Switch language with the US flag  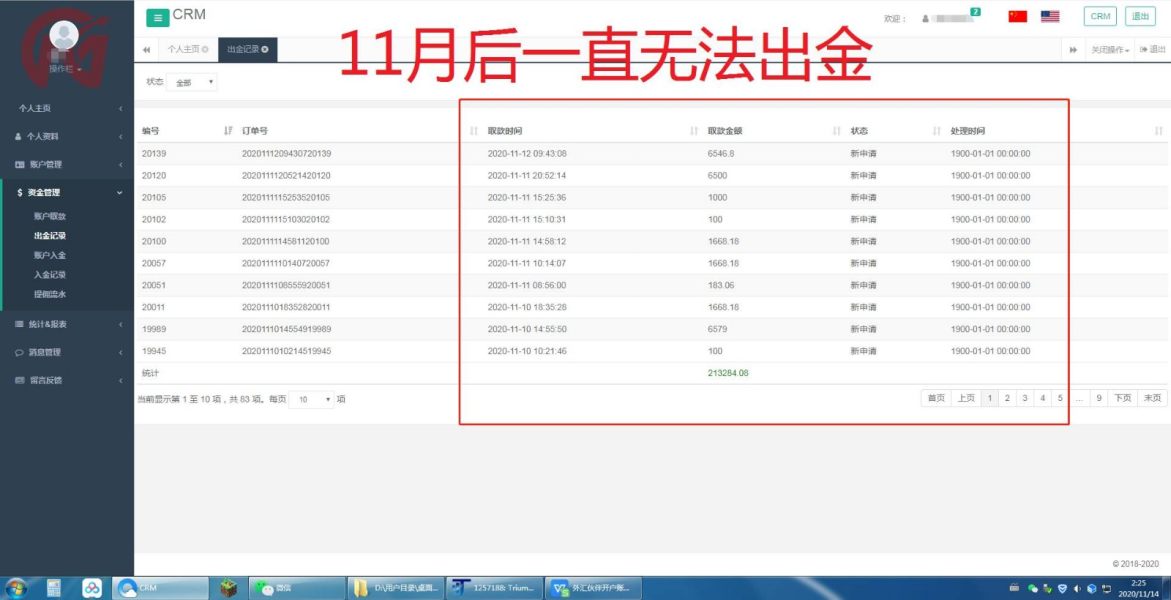click(x=1050, y=16)
